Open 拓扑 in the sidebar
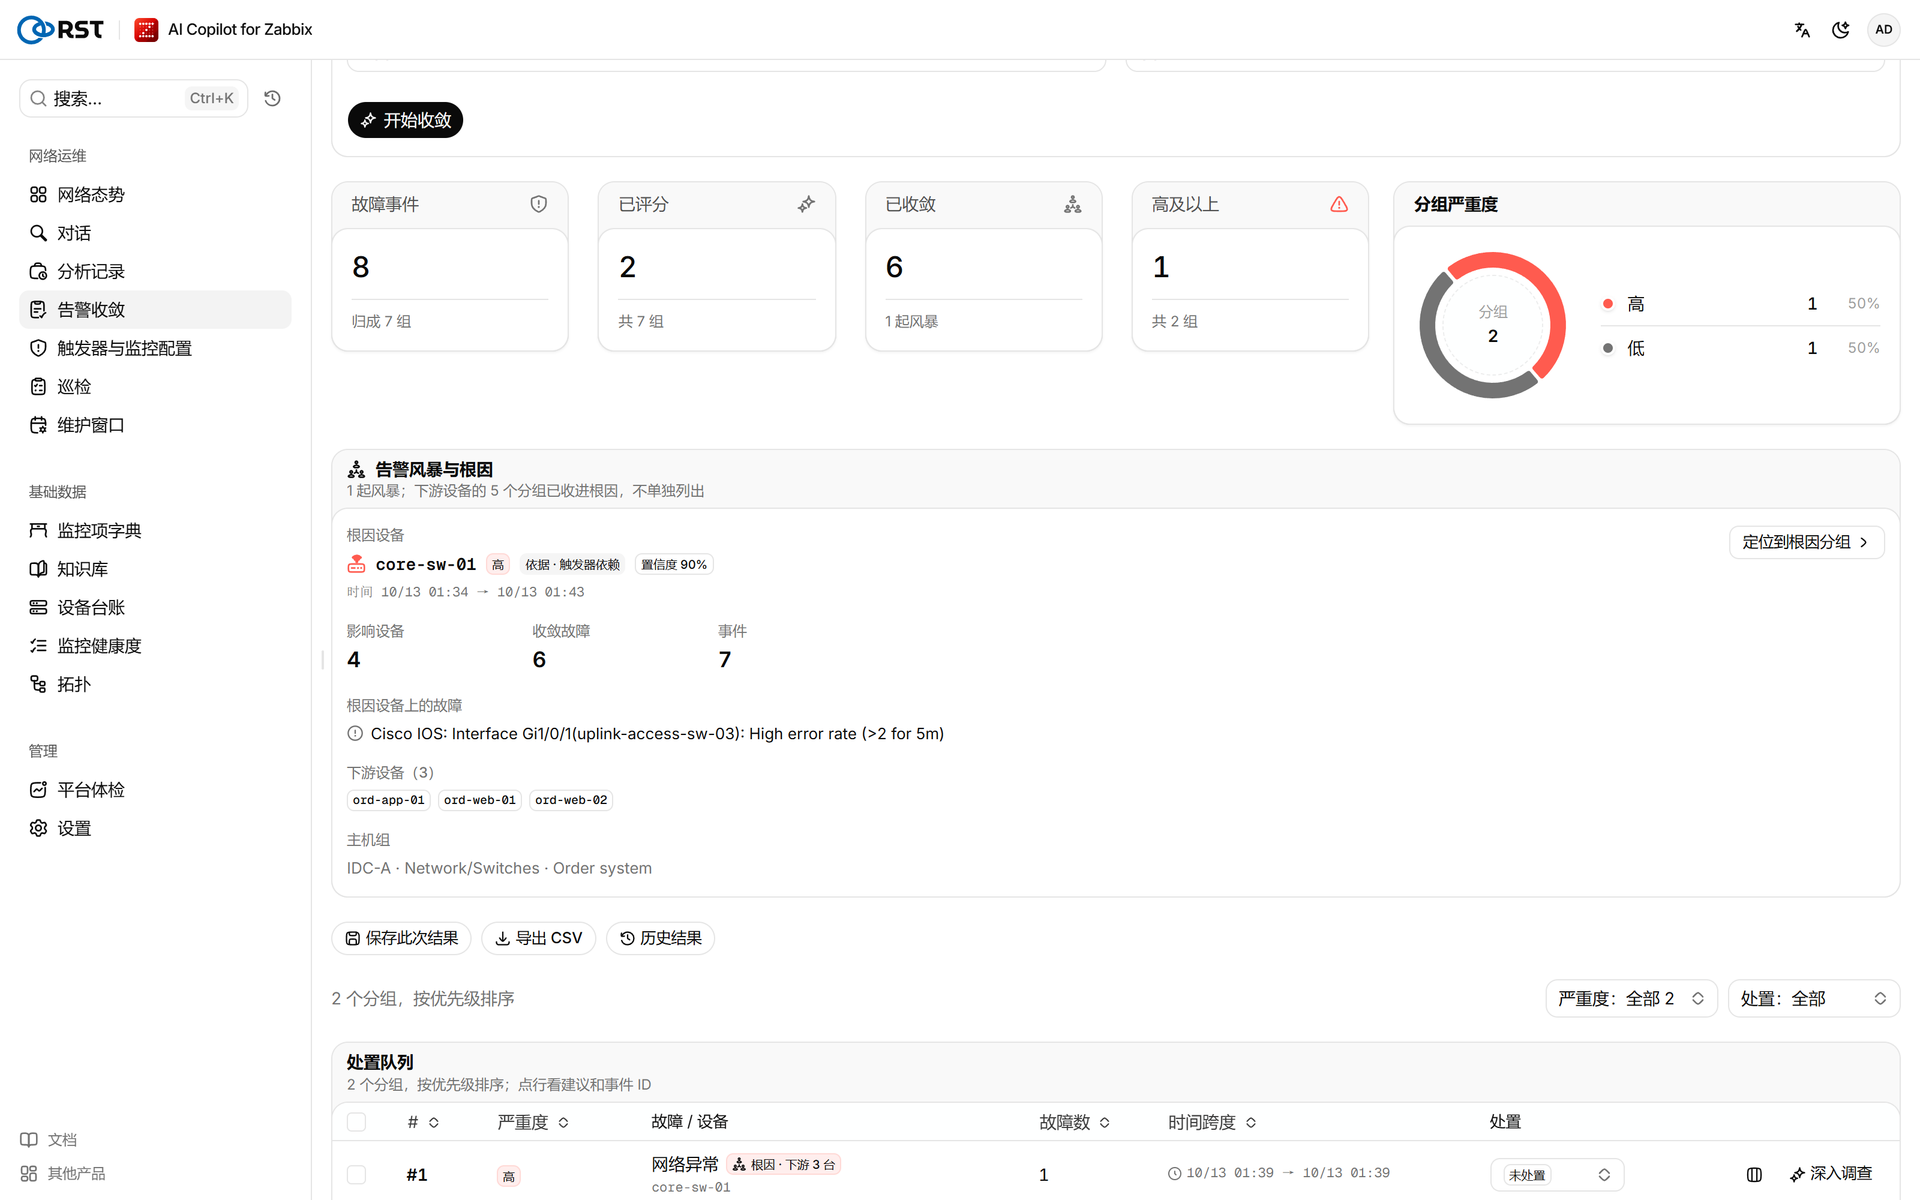1920x1200 pixels. point(155,684)
